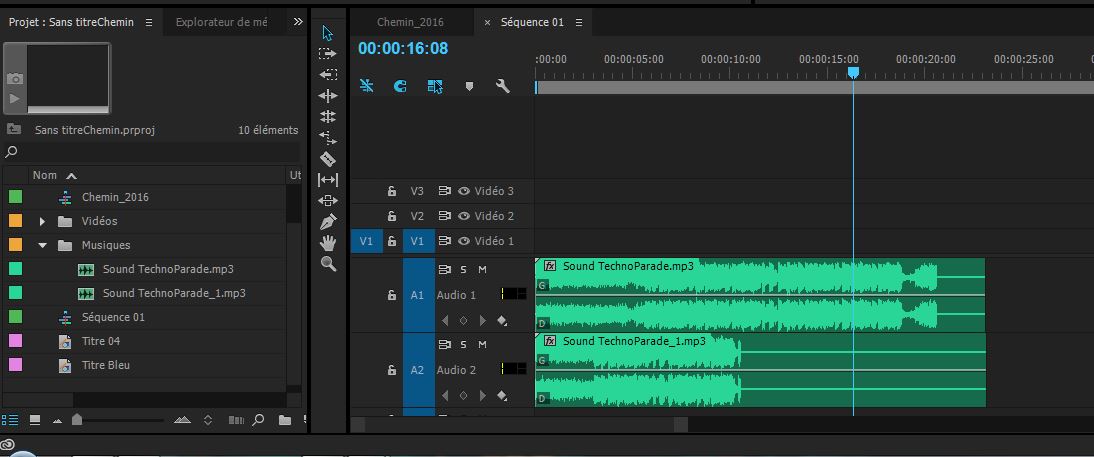Toggle V3 track targeting
1094x457 pixels.
pyautogui.click(x=417, y=190)
